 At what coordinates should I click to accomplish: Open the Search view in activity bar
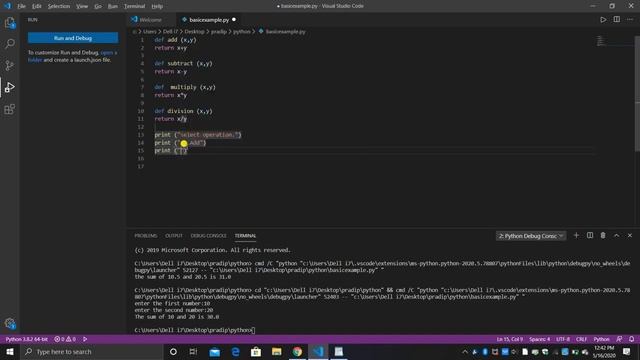[x=10, y=44]
